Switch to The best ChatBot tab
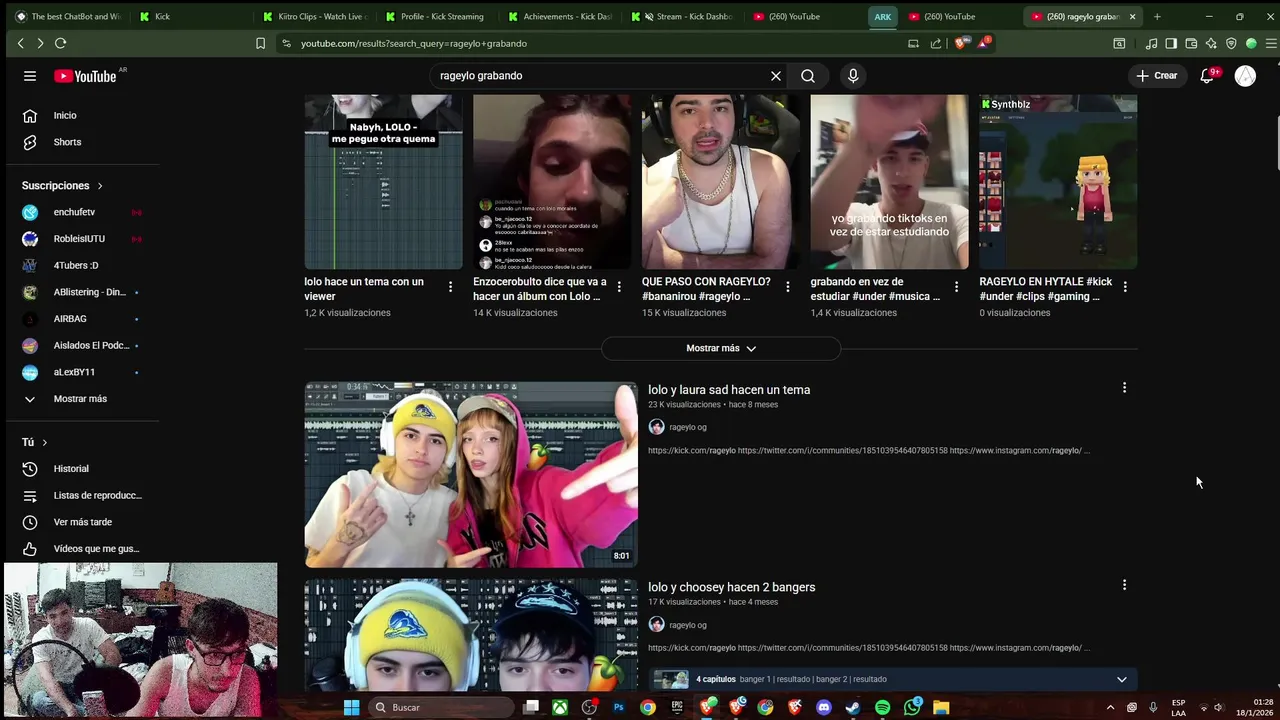 coord(68,16)
